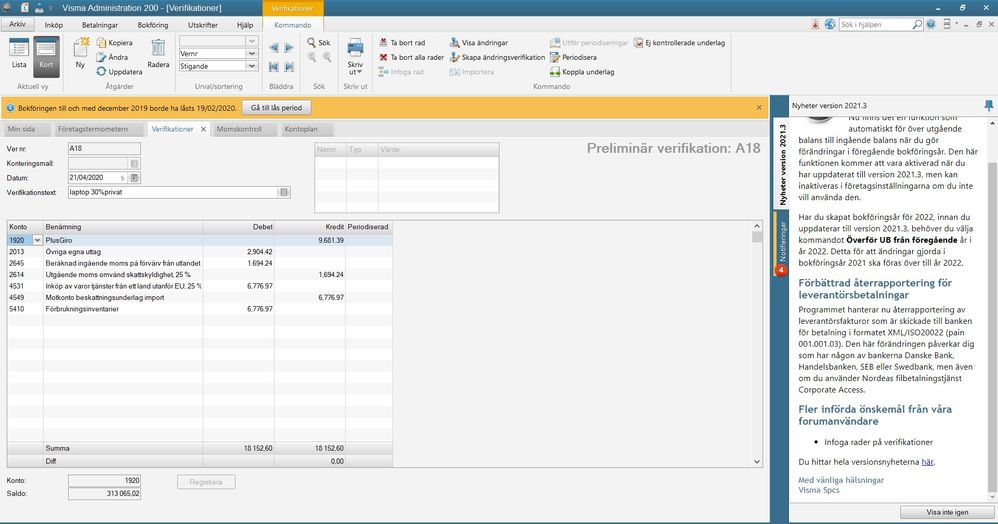
Task: Click Skapa ändringsverifikation
Action: click(497, 57)
